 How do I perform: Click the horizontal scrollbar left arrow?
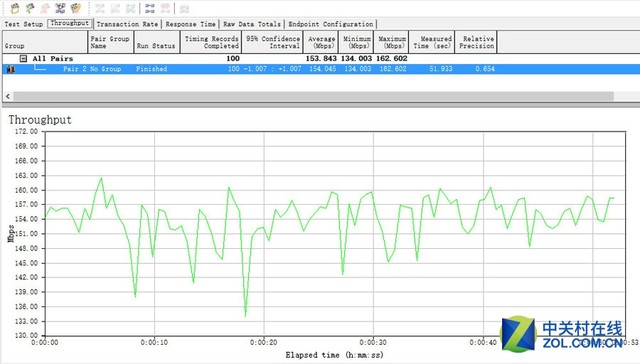pyautogui.click(x=8, y=96)
